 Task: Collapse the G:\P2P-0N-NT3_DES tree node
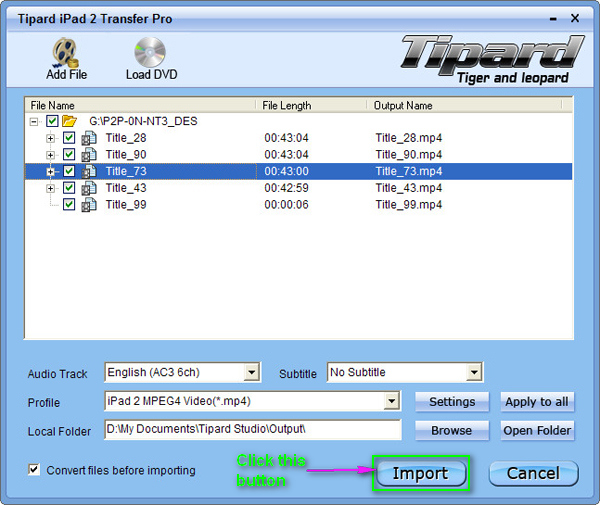pyautogui.click(x=34, y=122)
